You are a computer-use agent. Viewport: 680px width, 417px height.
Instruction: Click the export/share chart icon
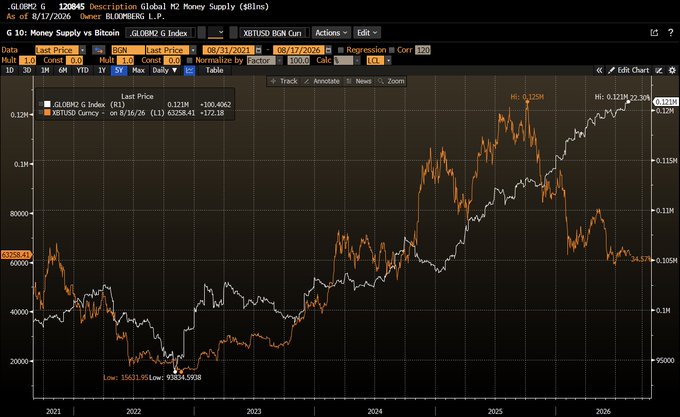click(x=654, y=33)
